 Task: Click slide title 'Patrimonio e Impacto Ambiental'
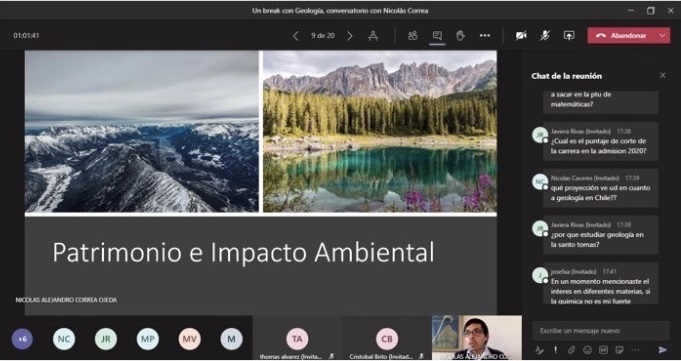[x=243, y=252]
